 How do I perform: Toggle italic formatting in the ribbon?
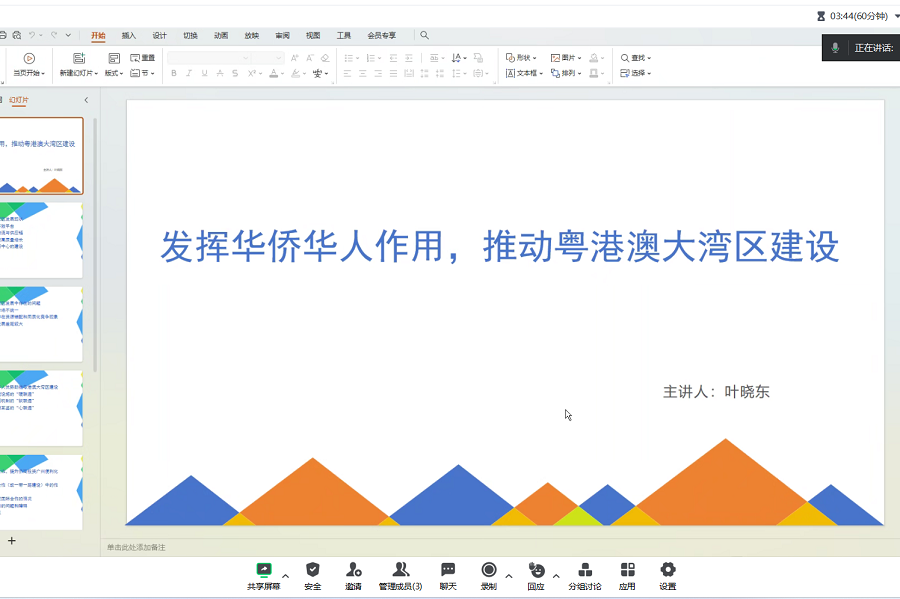tap(187, 73)
